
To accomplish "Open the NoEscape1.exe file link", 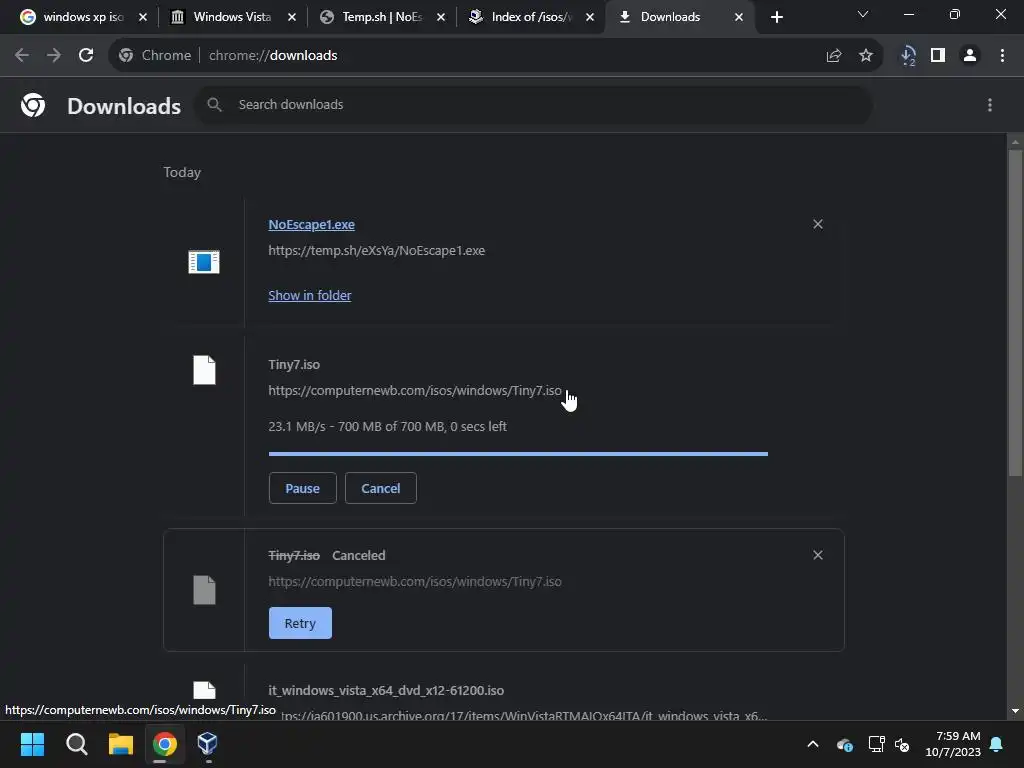I will point(312,225).
